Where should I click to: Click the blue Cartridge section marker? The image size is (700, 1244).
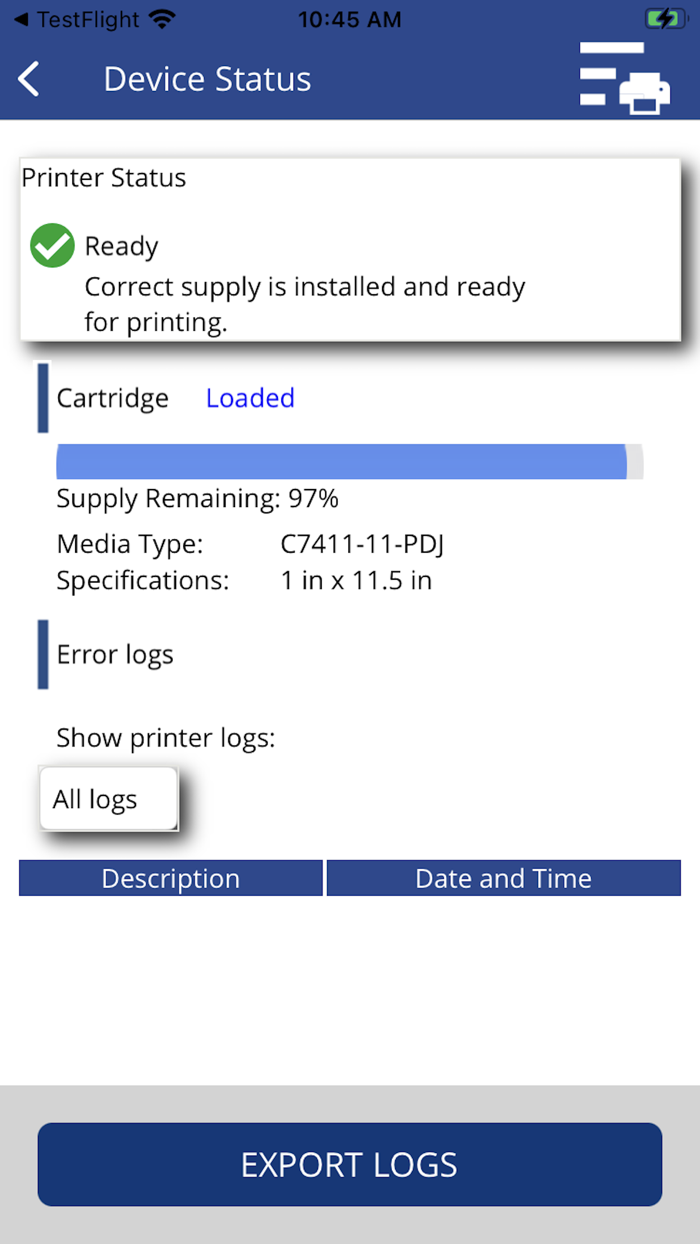pyautogui.click(x=41, y=397)
